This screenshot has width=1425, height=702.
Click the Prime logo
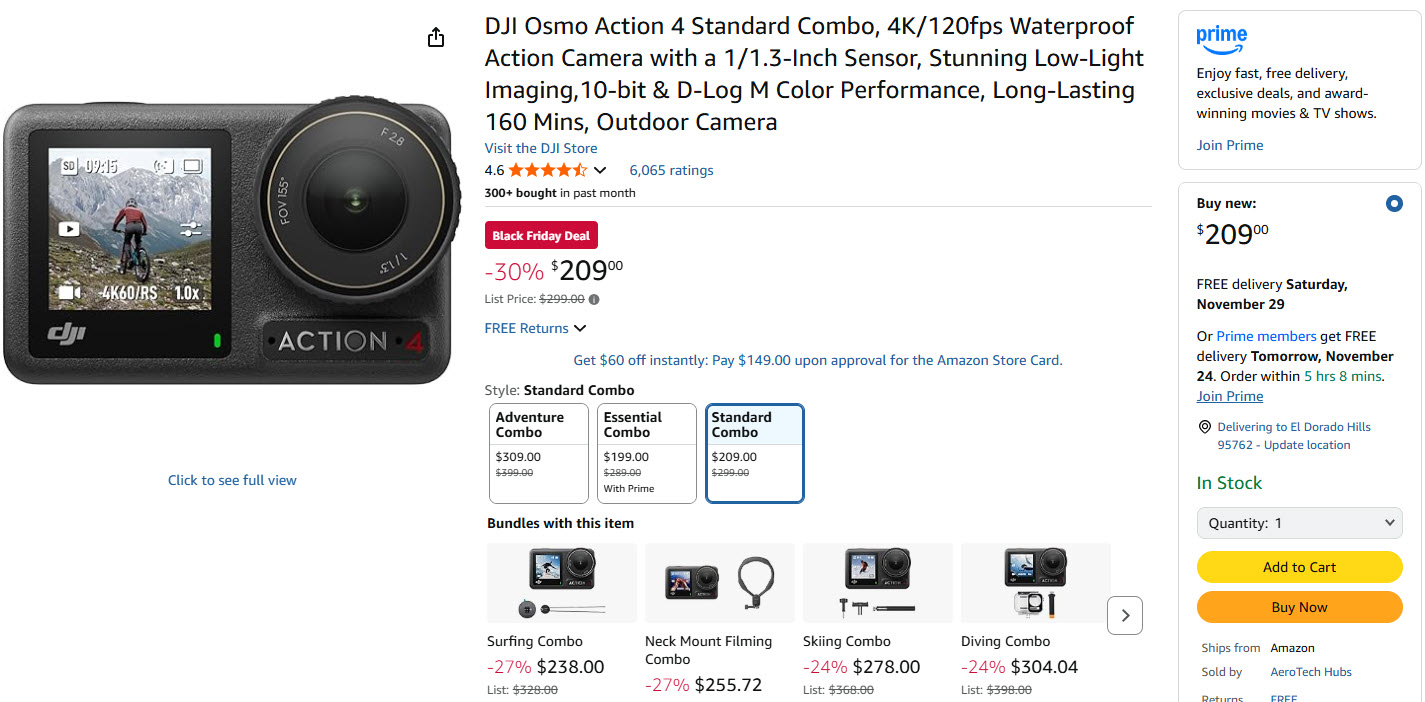pyautogui.click(x=1221, y=39)
